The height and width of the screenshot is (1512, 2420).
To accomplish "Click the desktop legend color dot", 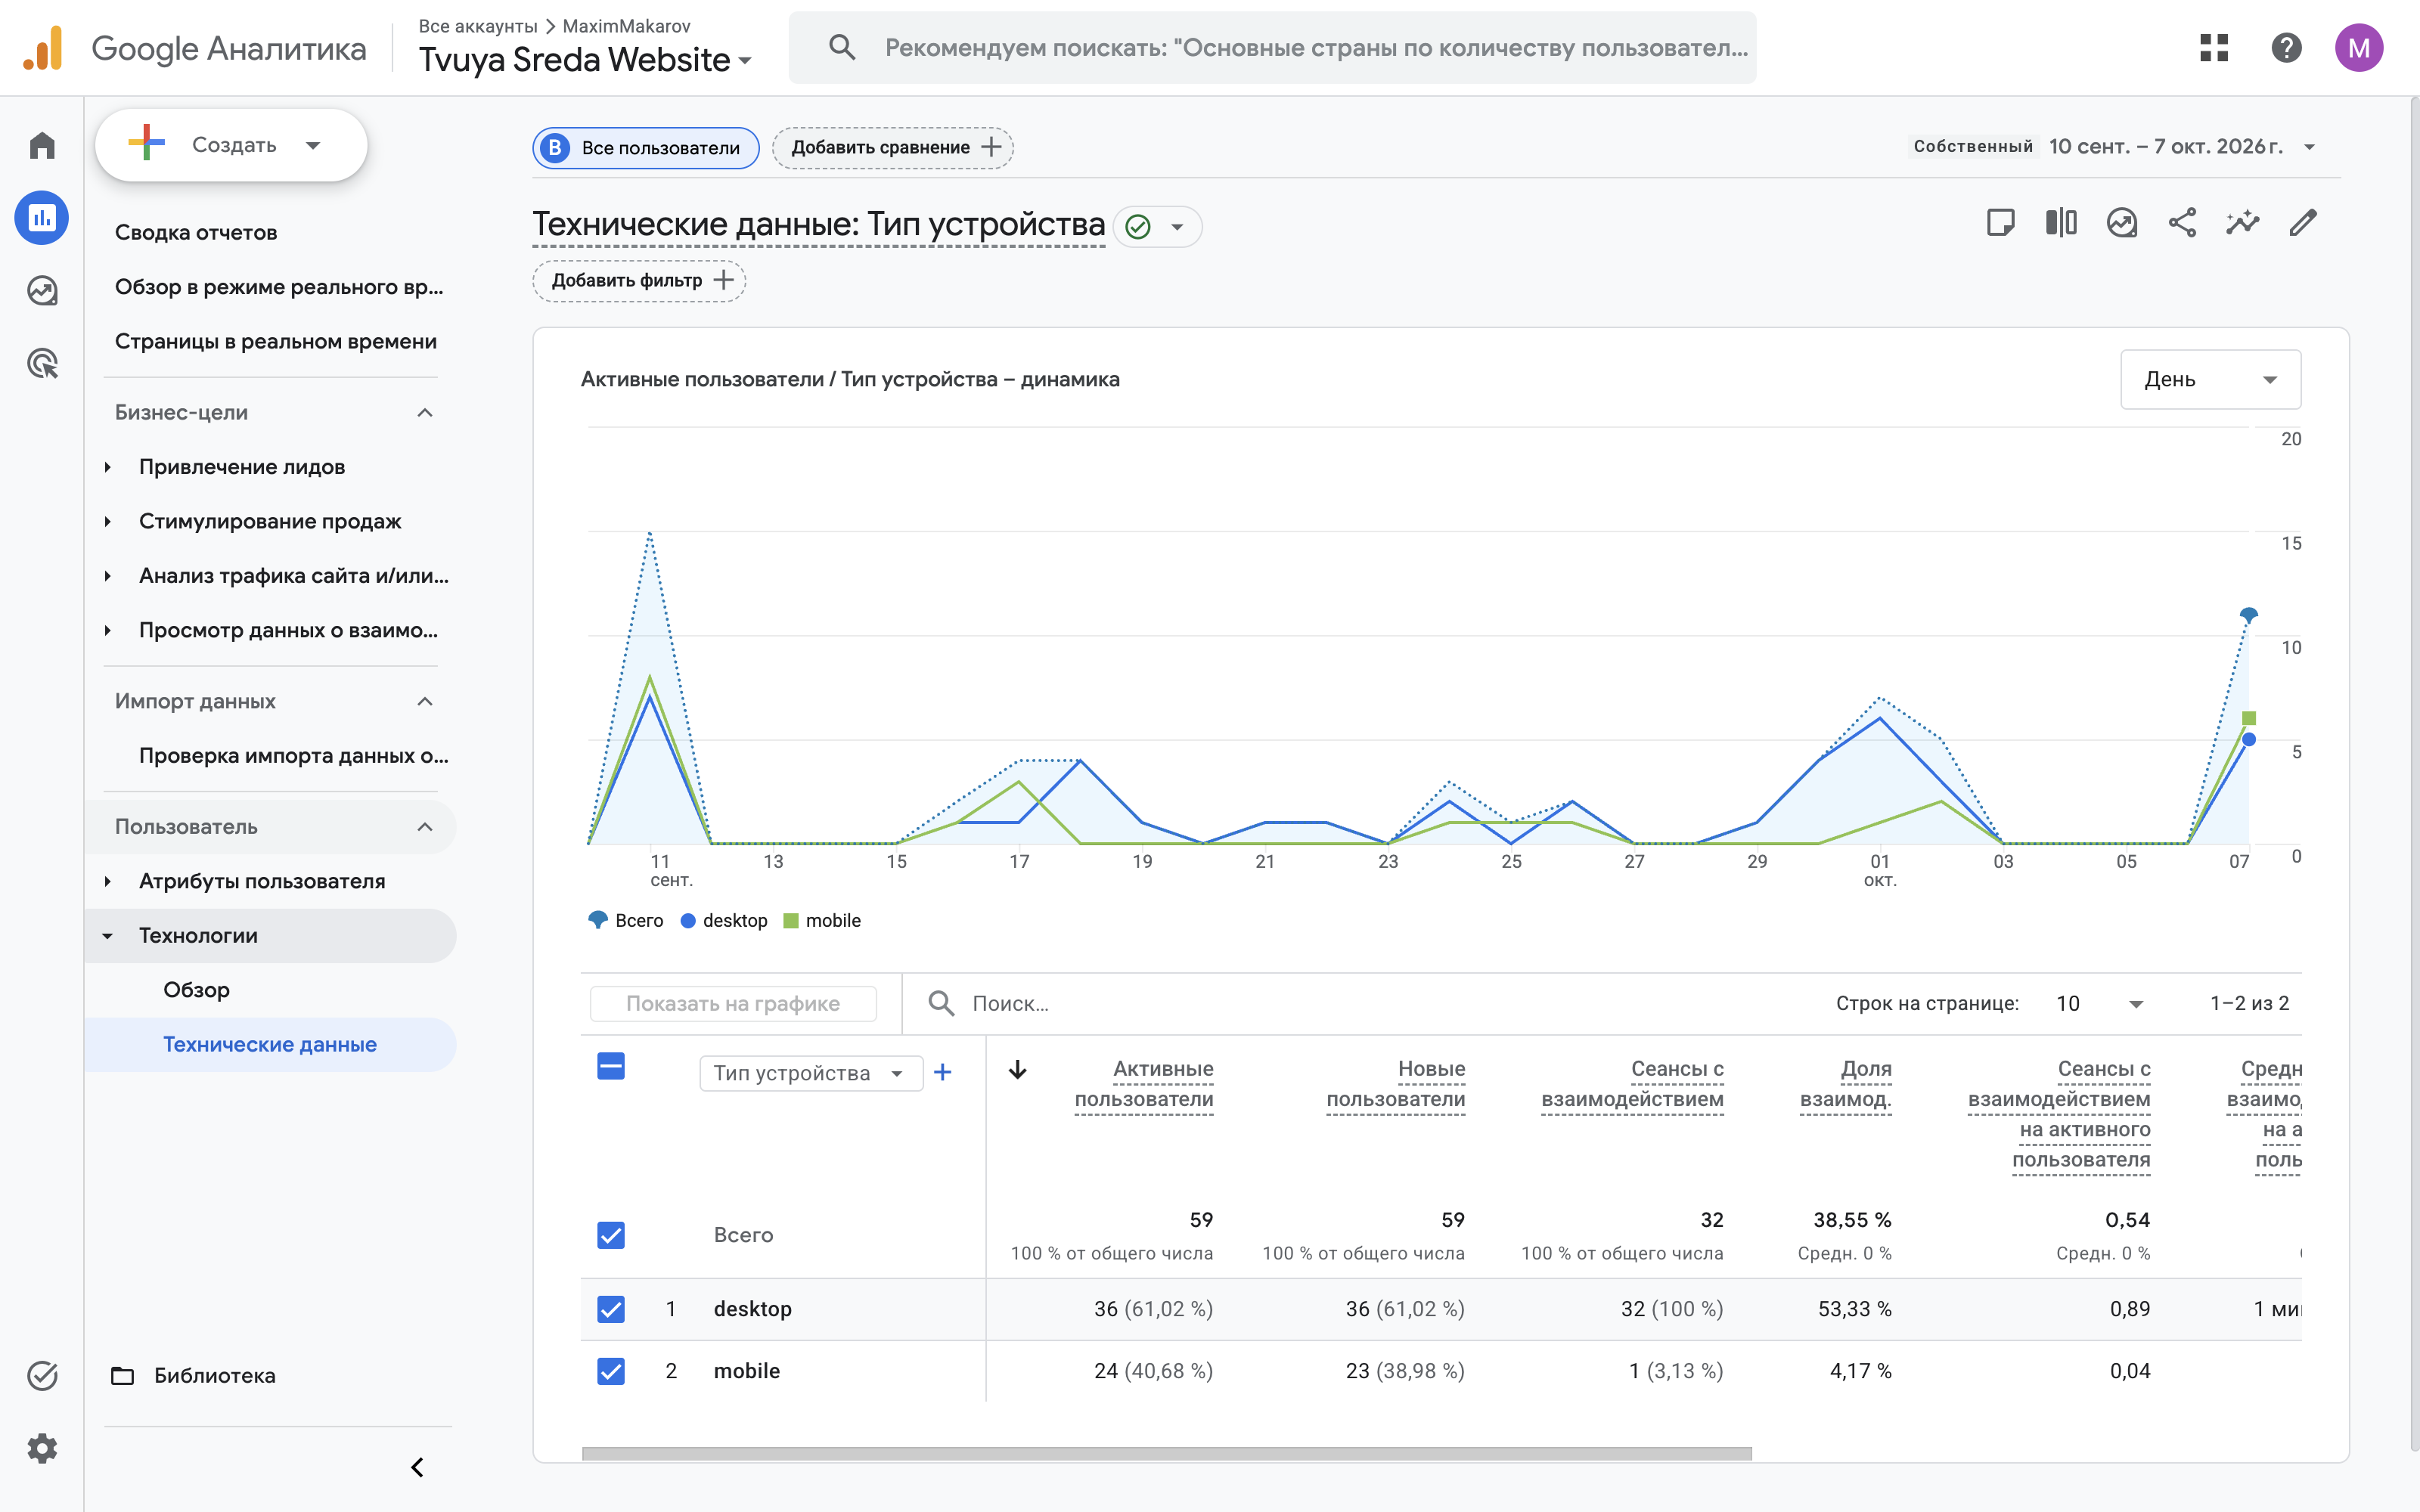I will click(x=688, y=921).
